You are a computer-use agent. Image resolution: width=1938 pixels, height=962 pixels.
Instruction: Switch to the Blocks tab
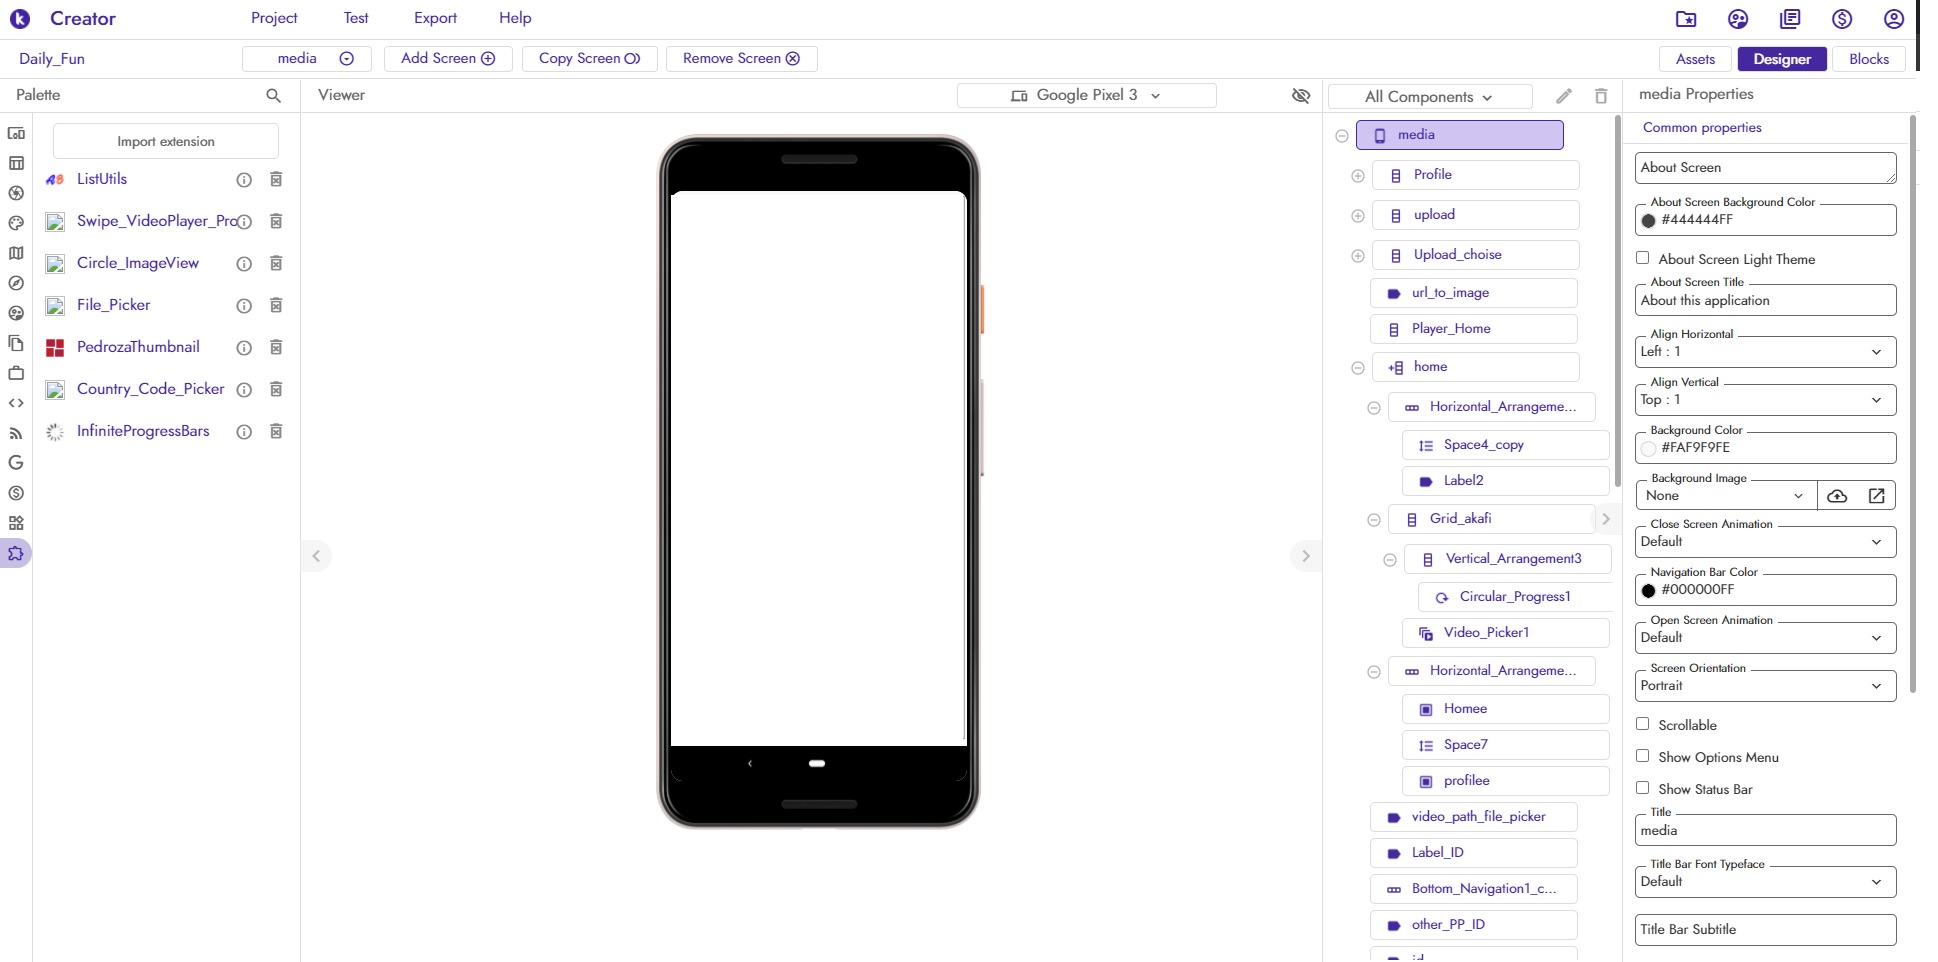1868,59
